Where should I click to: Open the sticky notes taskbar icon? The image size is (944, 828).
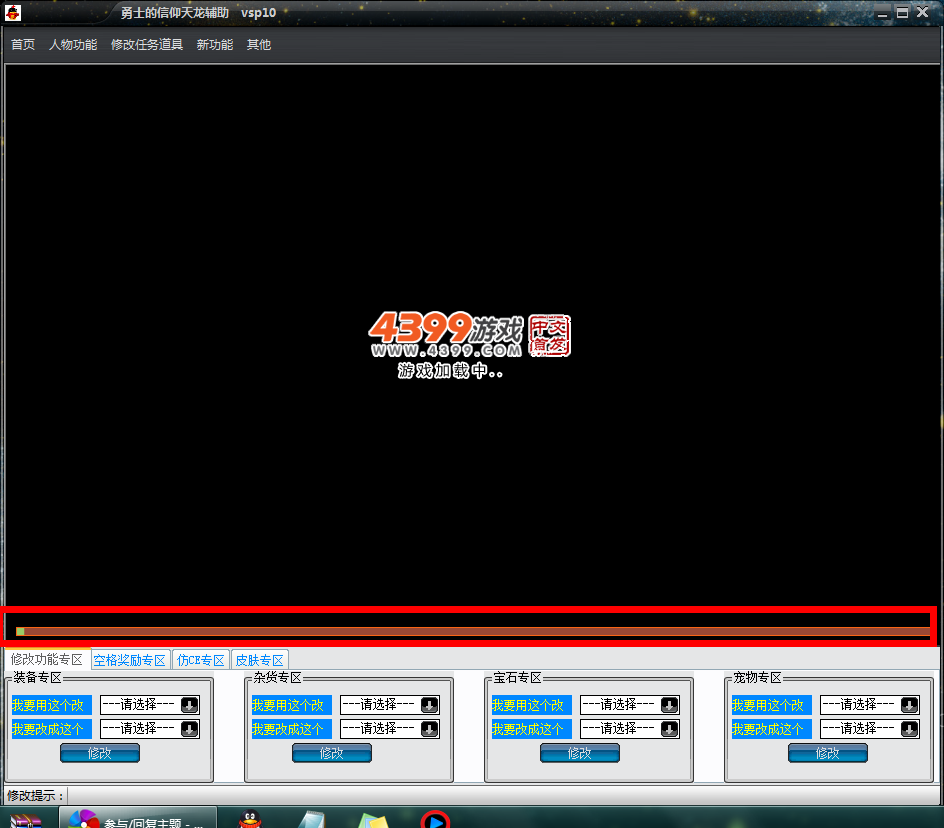tap(373, 820)
